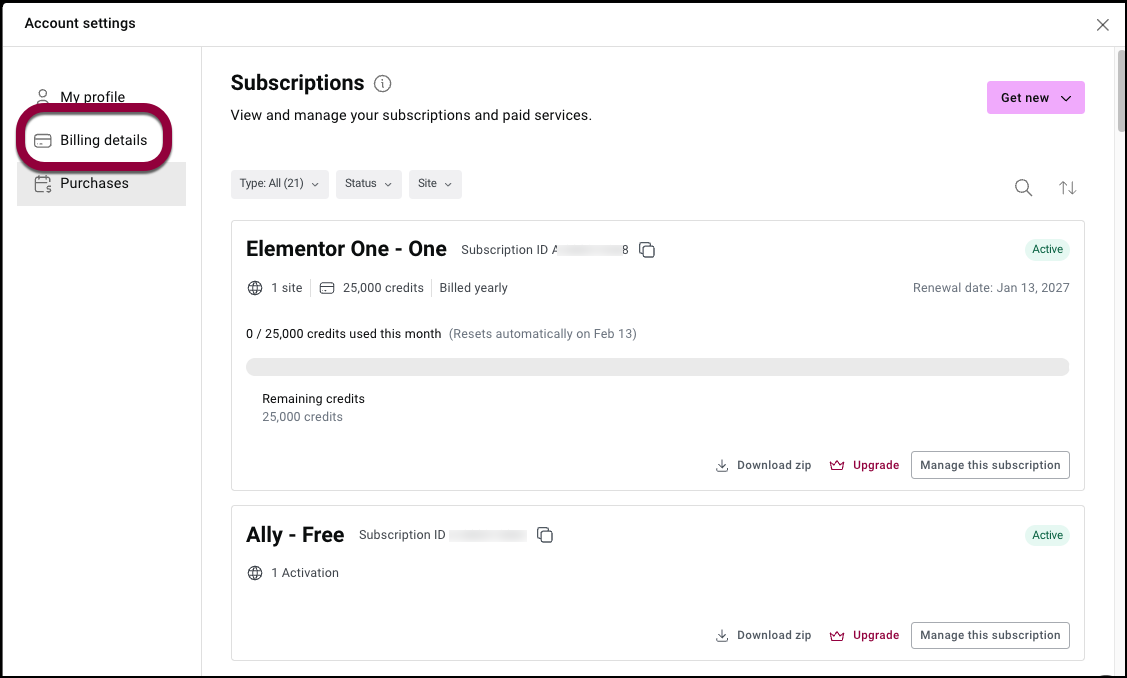Click the Billing details card icon
Screen dimensions: 1127x678
(43, 141)
